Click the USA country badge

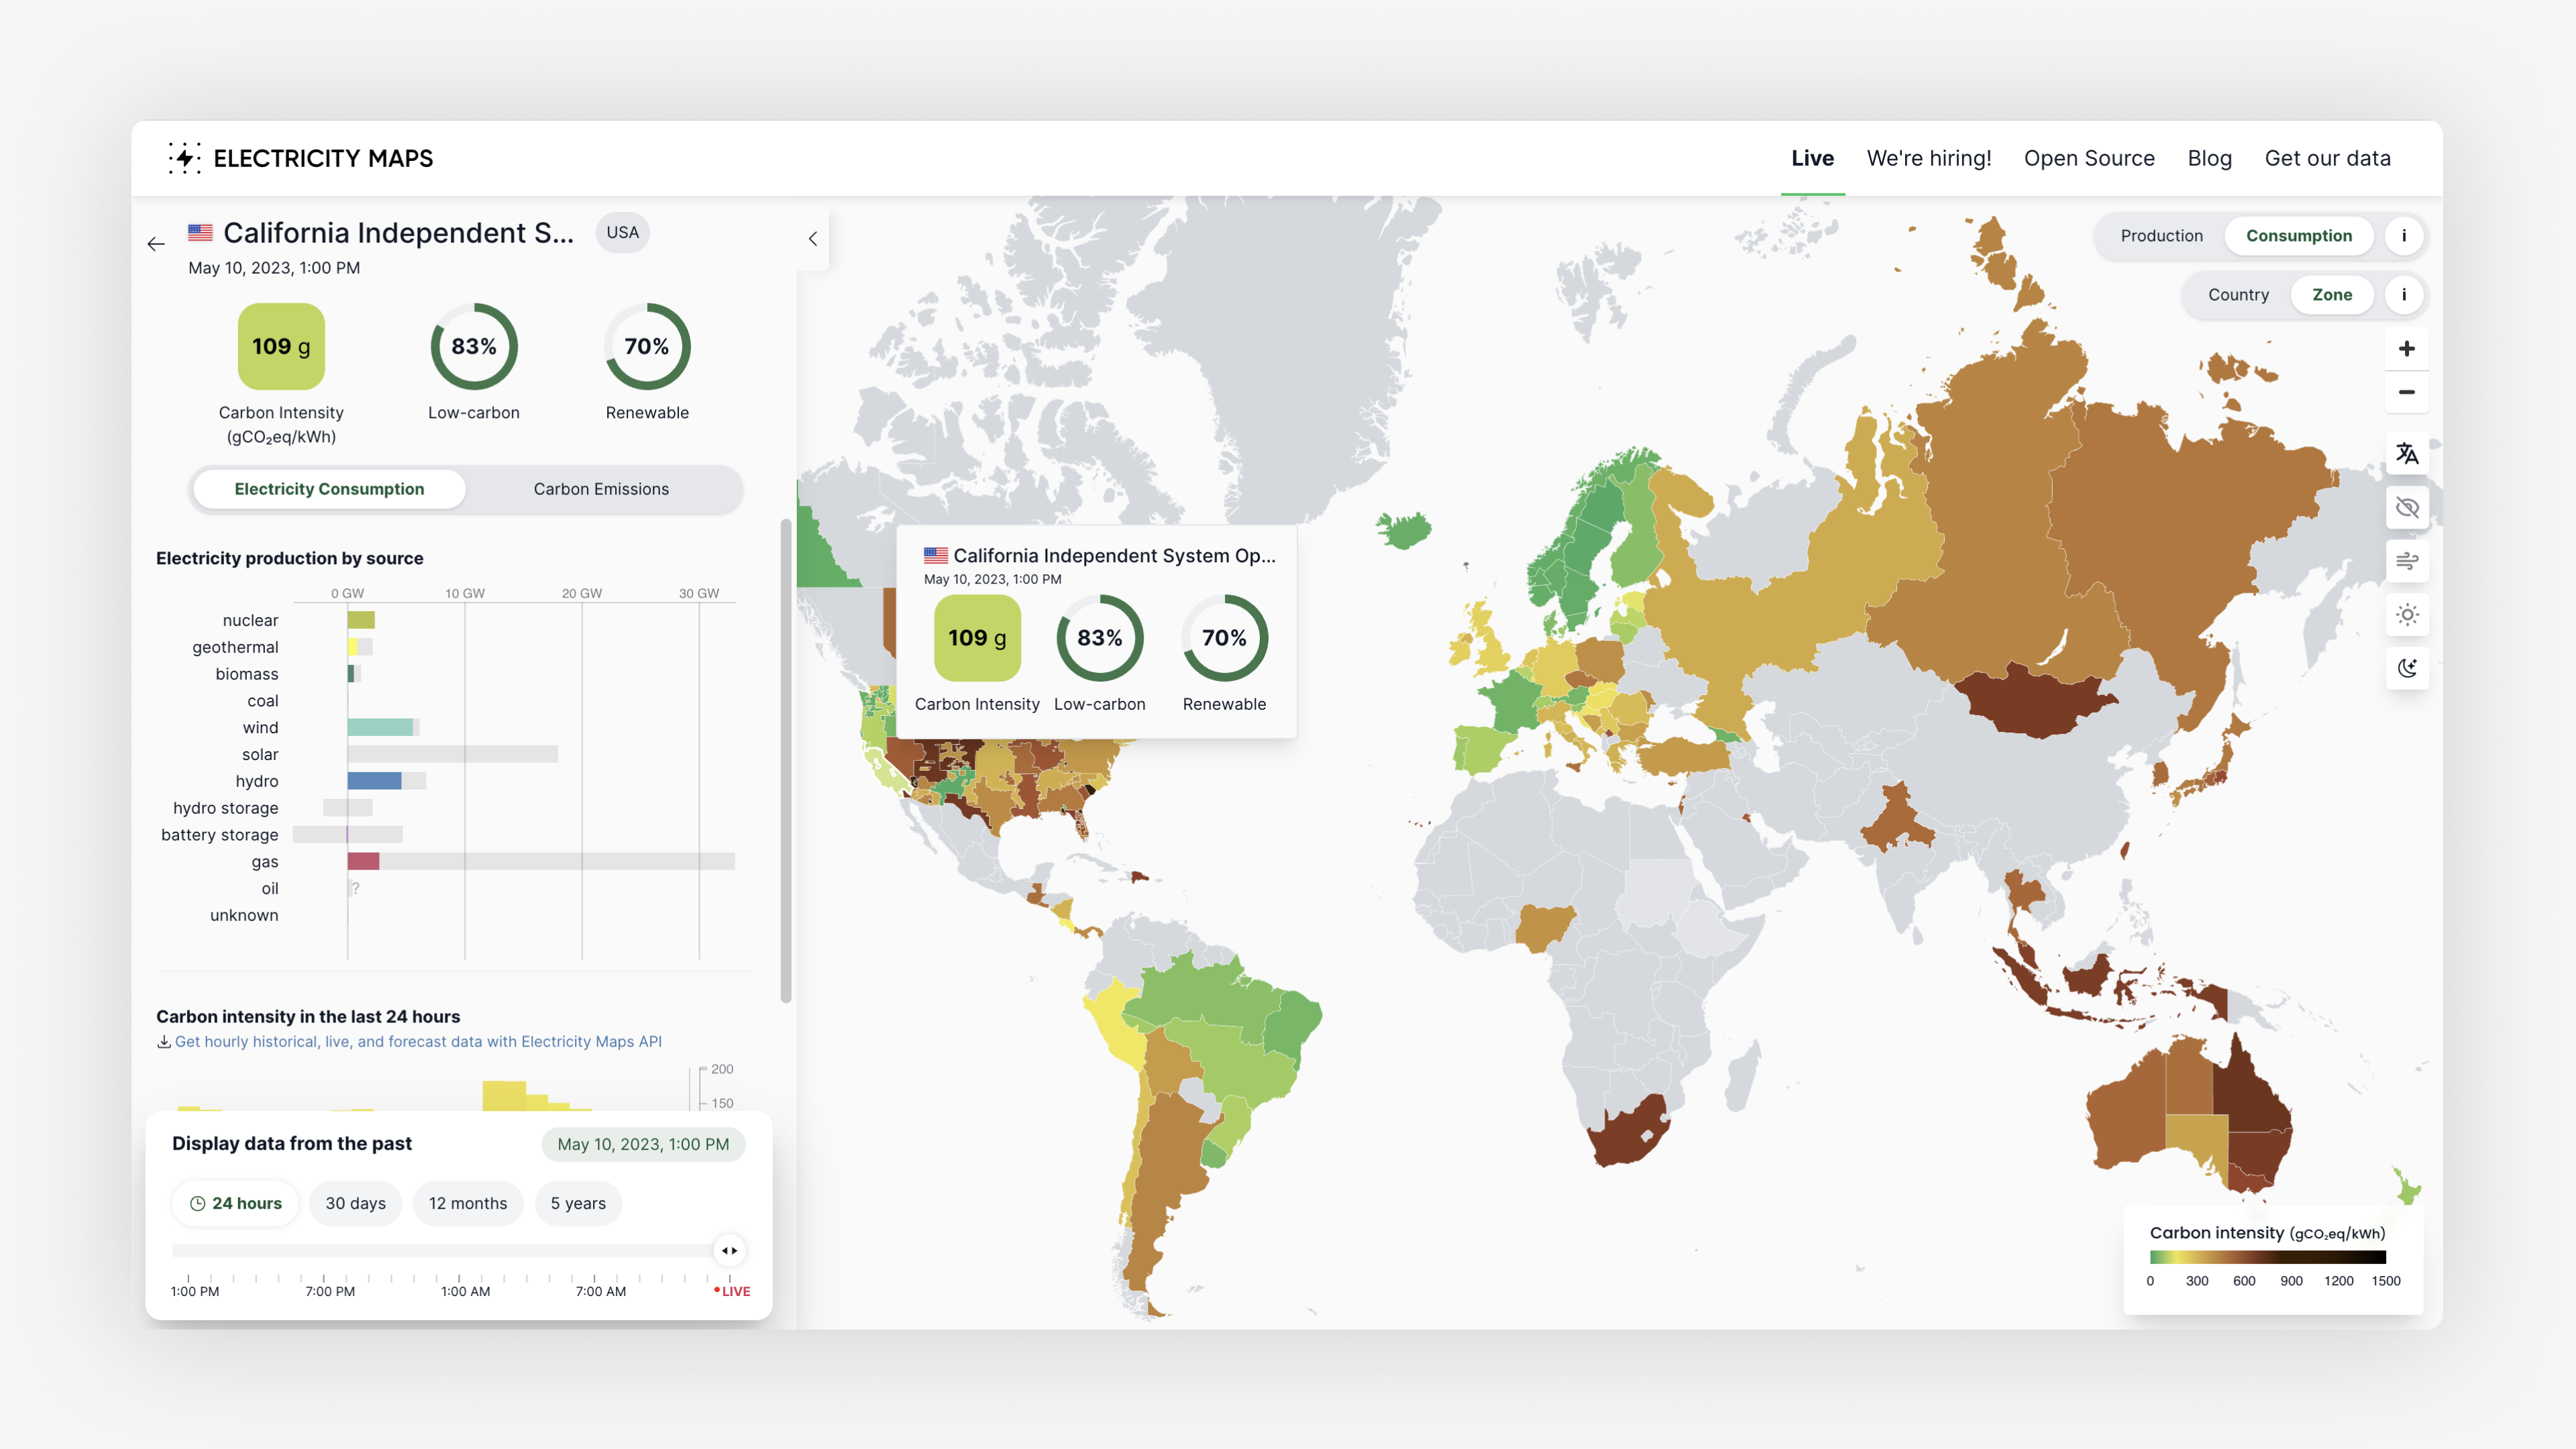point(622,232)
